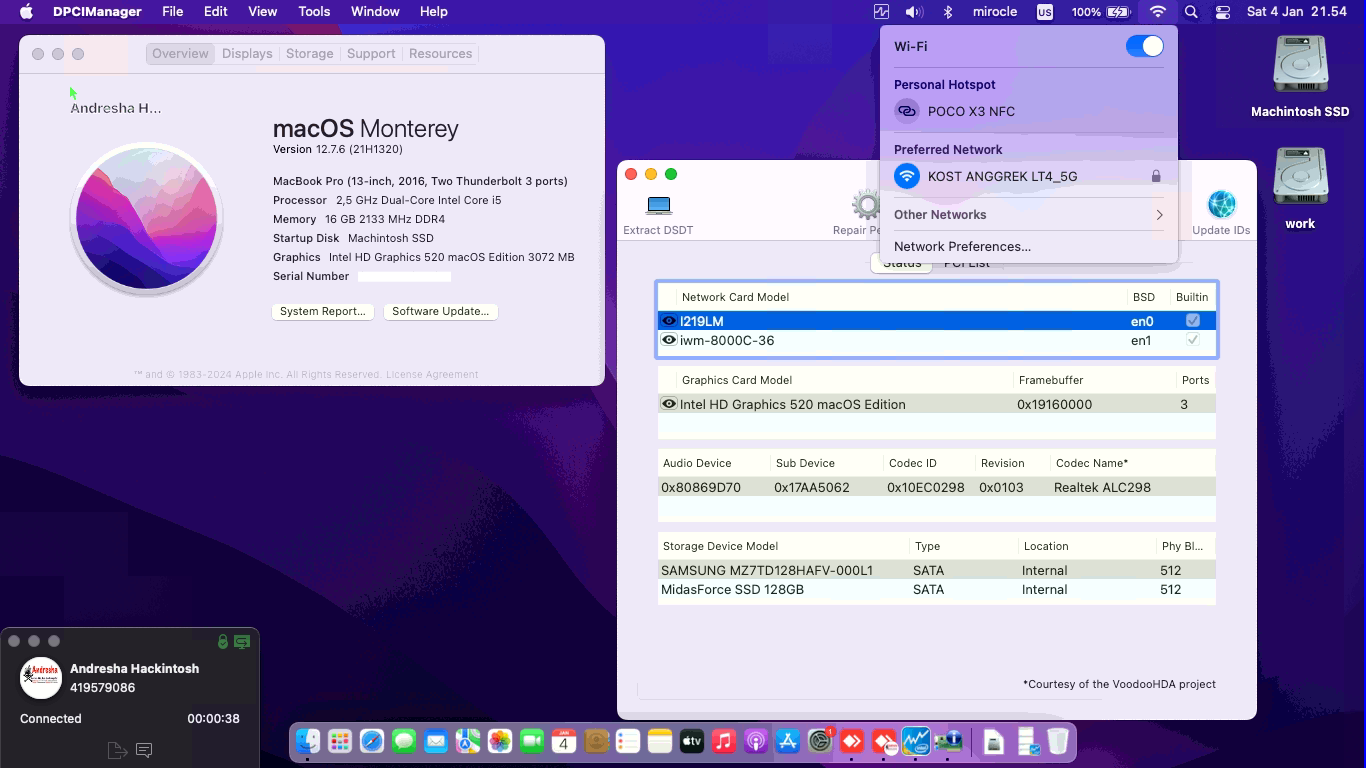Click the file transfer icon in AnyDesk panel
Viewport: 1366px width, 768px height.
(x=117, y=750)
